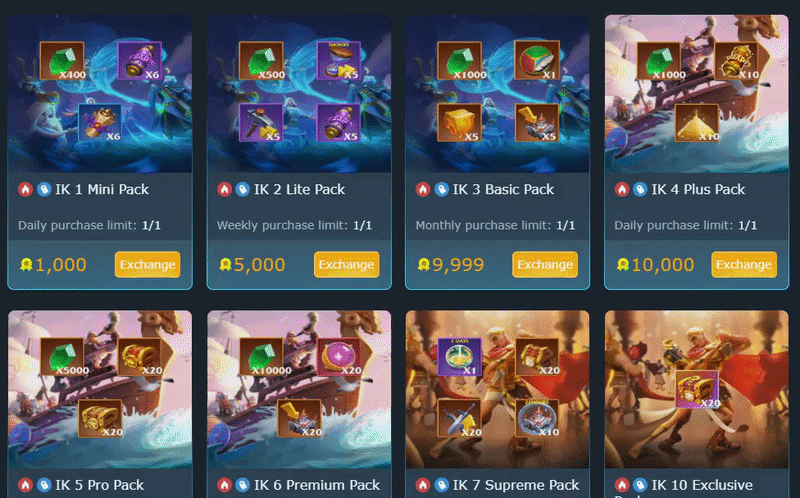The height and width of the screenshot is (498, 800).
Task: Click the red flame badge beside IK 1 Mini Pack
Action: tap(25, 189)
